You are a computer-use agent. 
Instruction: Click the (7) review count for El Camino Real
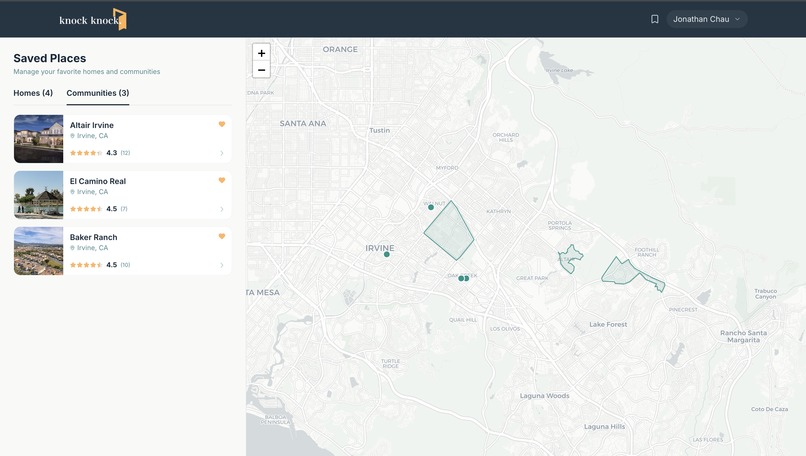(x=124, y=209)
